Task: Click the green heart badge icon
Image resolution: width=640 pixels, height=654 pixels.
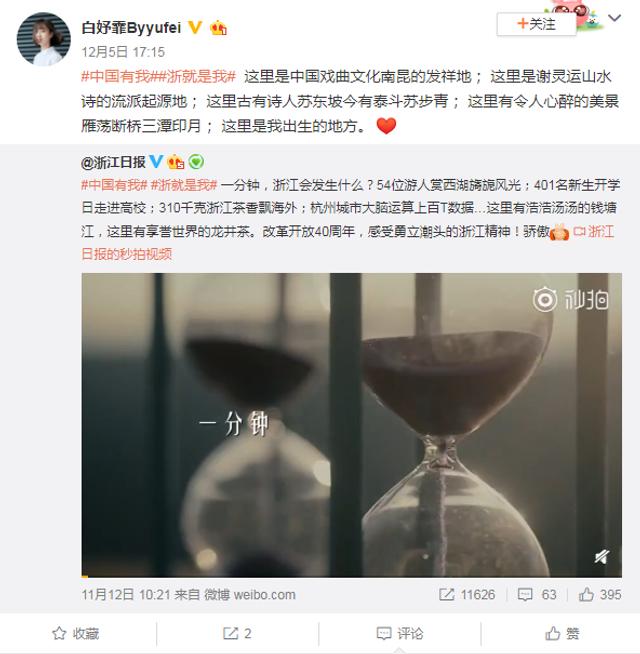Action: (196, 161)
